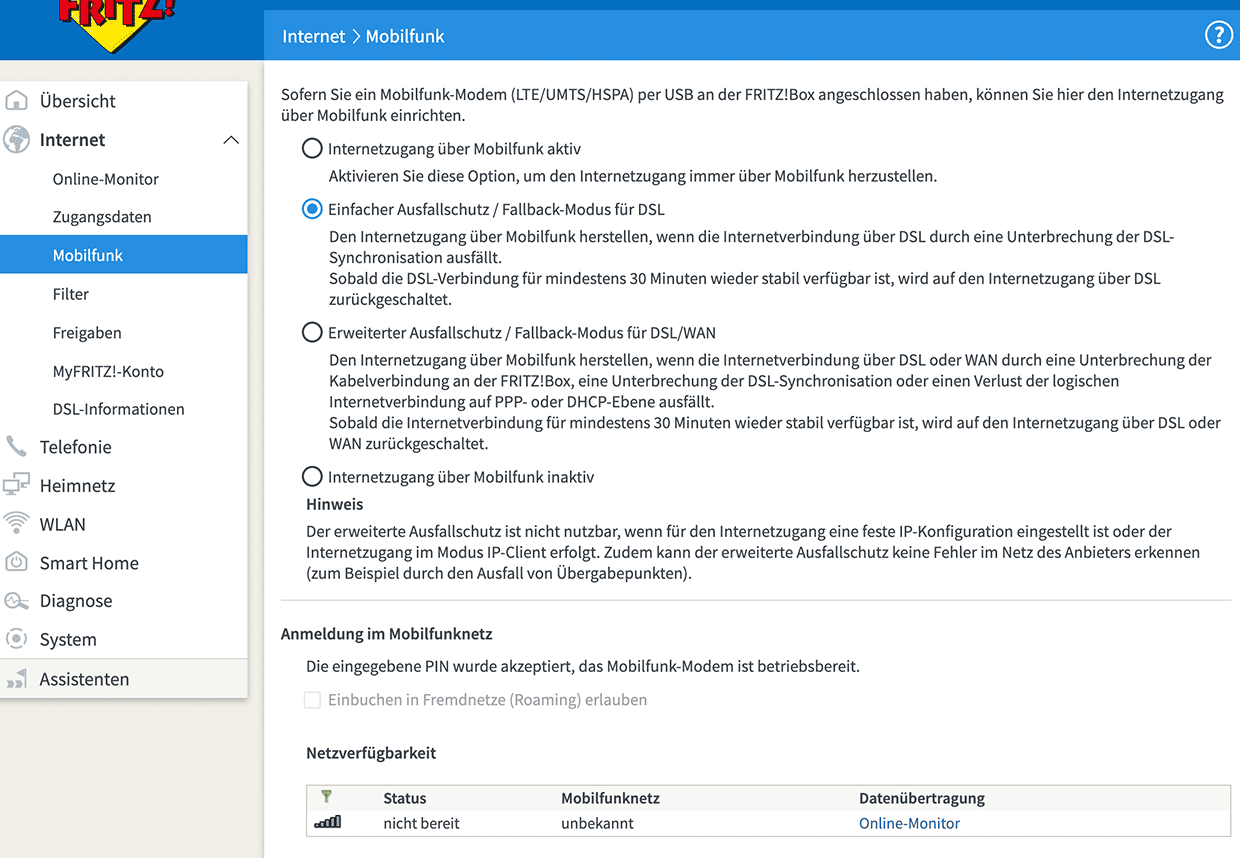The width and height of the screenshot is (1240, 858).
Task: Toggle the roaming (Fremdnetze) checkbox
Action: (312, 700)
